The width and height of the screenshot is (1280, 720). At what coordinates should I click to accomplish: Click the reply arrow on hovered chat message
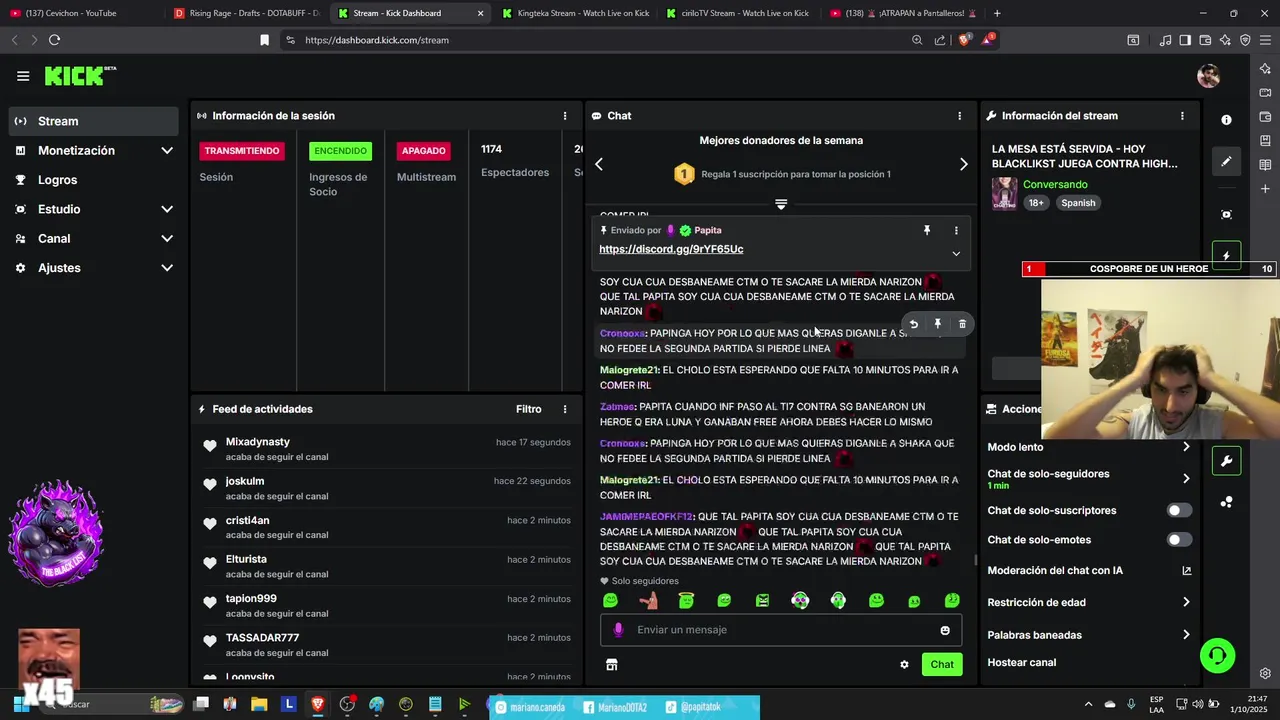(913, 324)
